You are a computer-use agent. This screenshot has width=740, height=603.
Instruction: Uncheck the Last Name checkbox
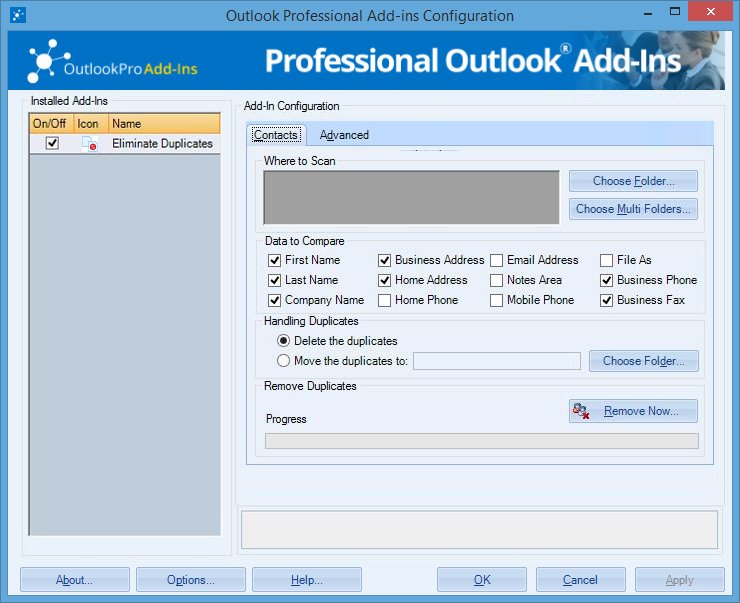[274, 280]
